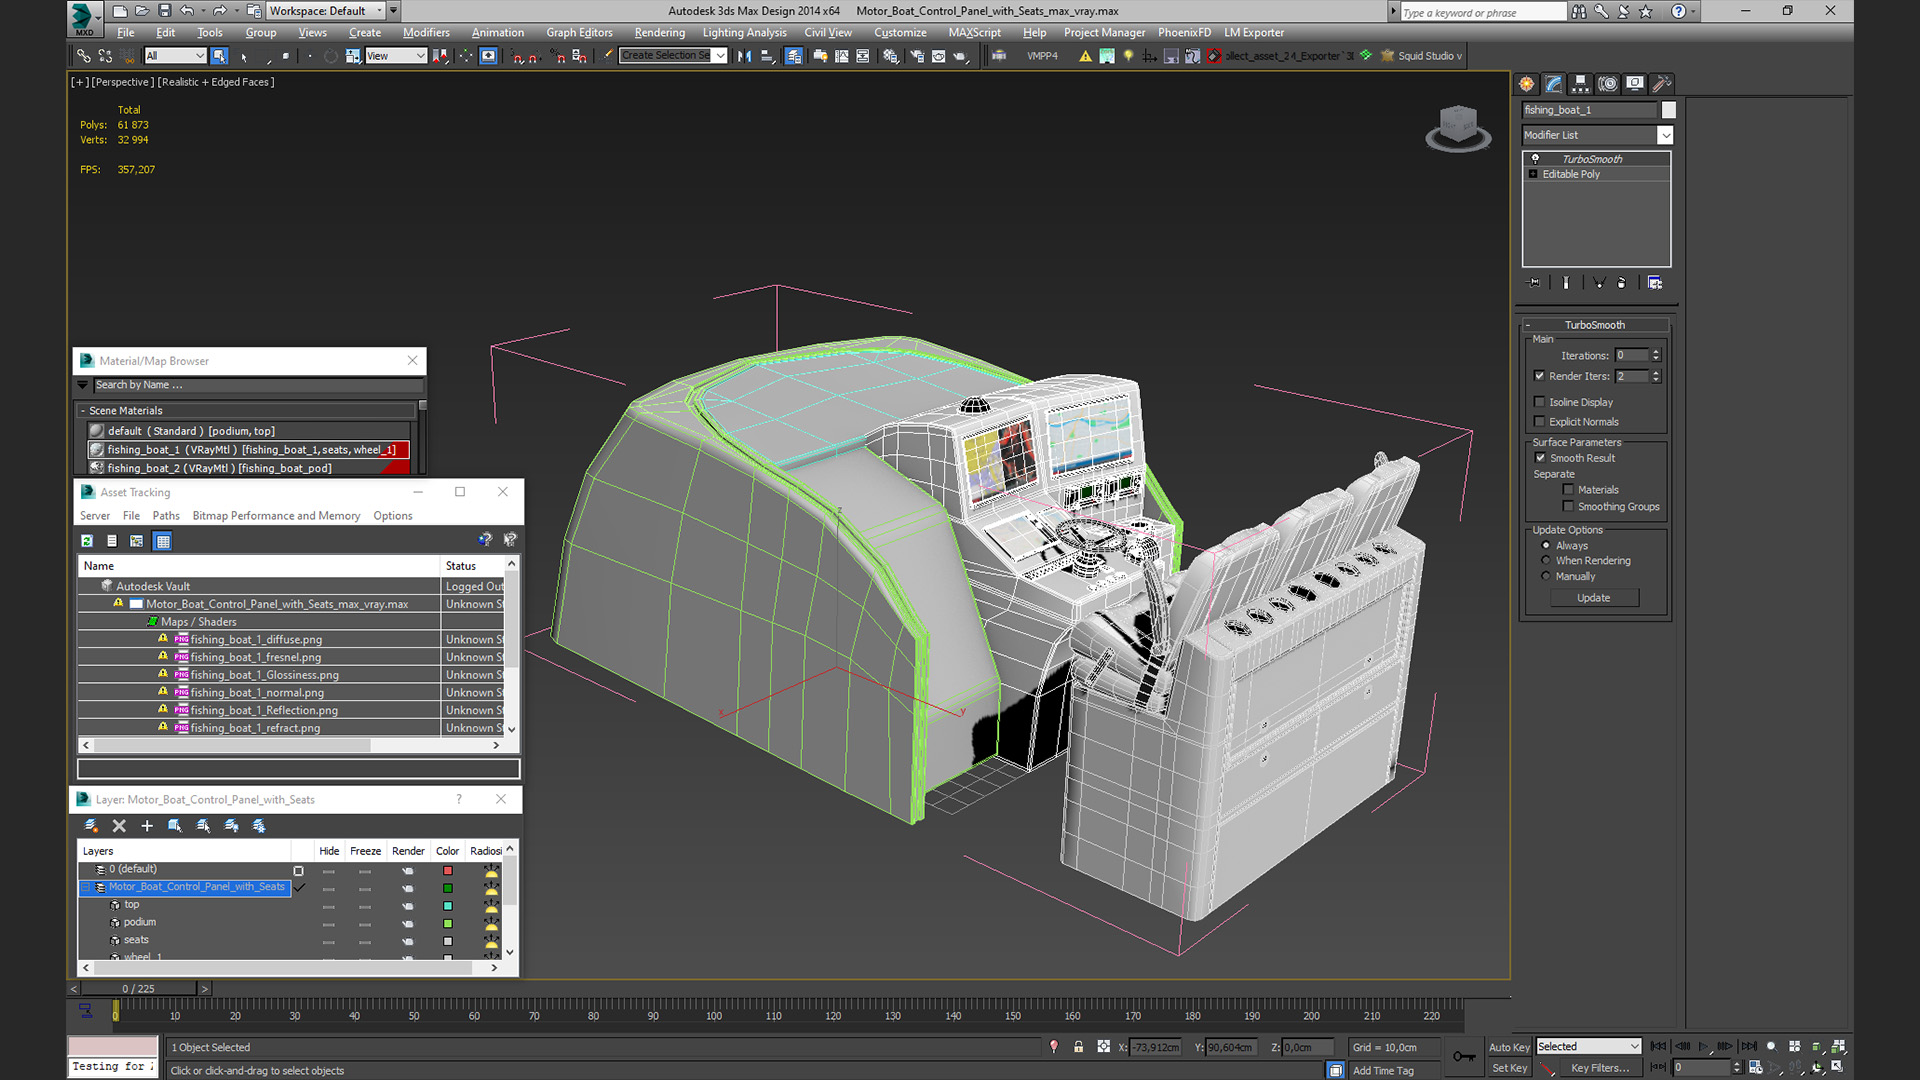This screenshot has width=1920, height=1080.
Task: Open the Utilities hammer tab
Action: [1661, 84]
